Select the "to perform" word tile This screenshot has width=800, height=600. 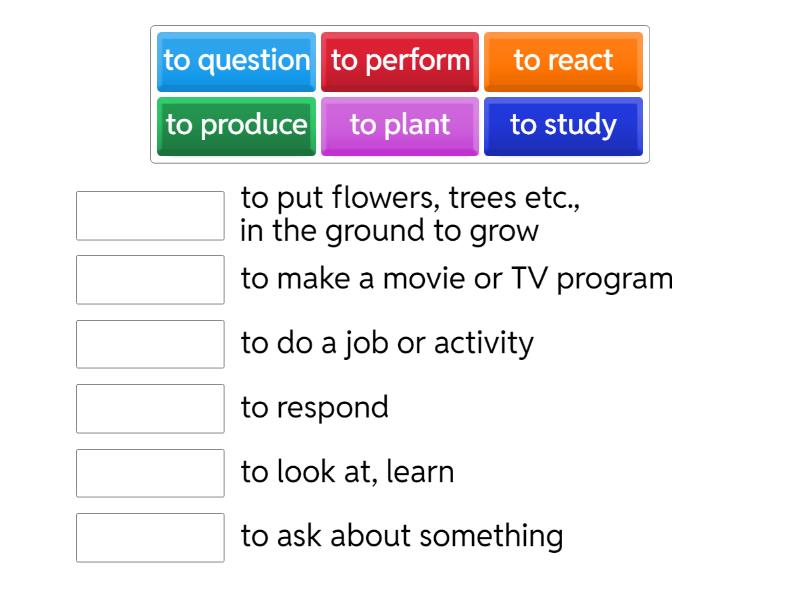(x=400, y=61)
